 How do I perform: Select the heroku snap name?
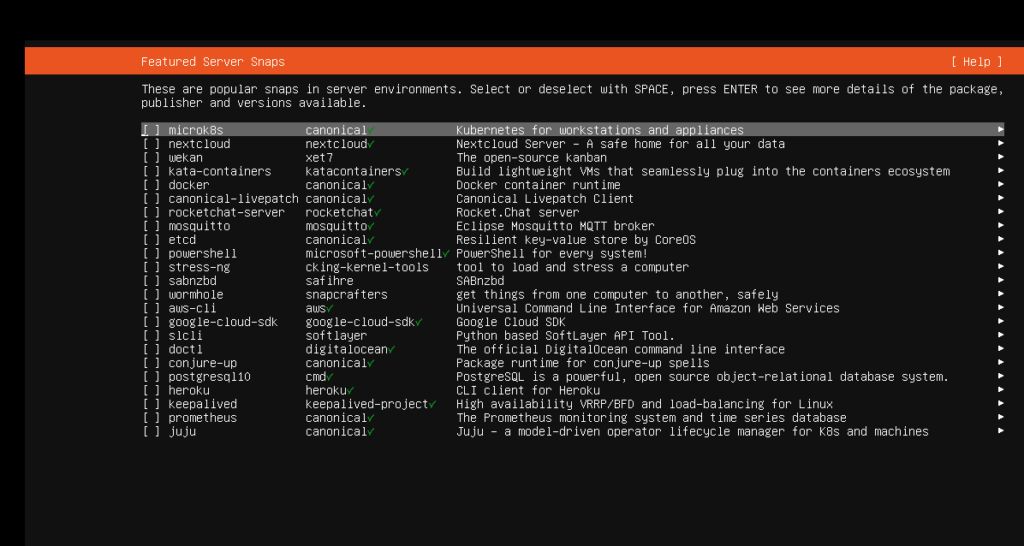(x=189, y=391)
